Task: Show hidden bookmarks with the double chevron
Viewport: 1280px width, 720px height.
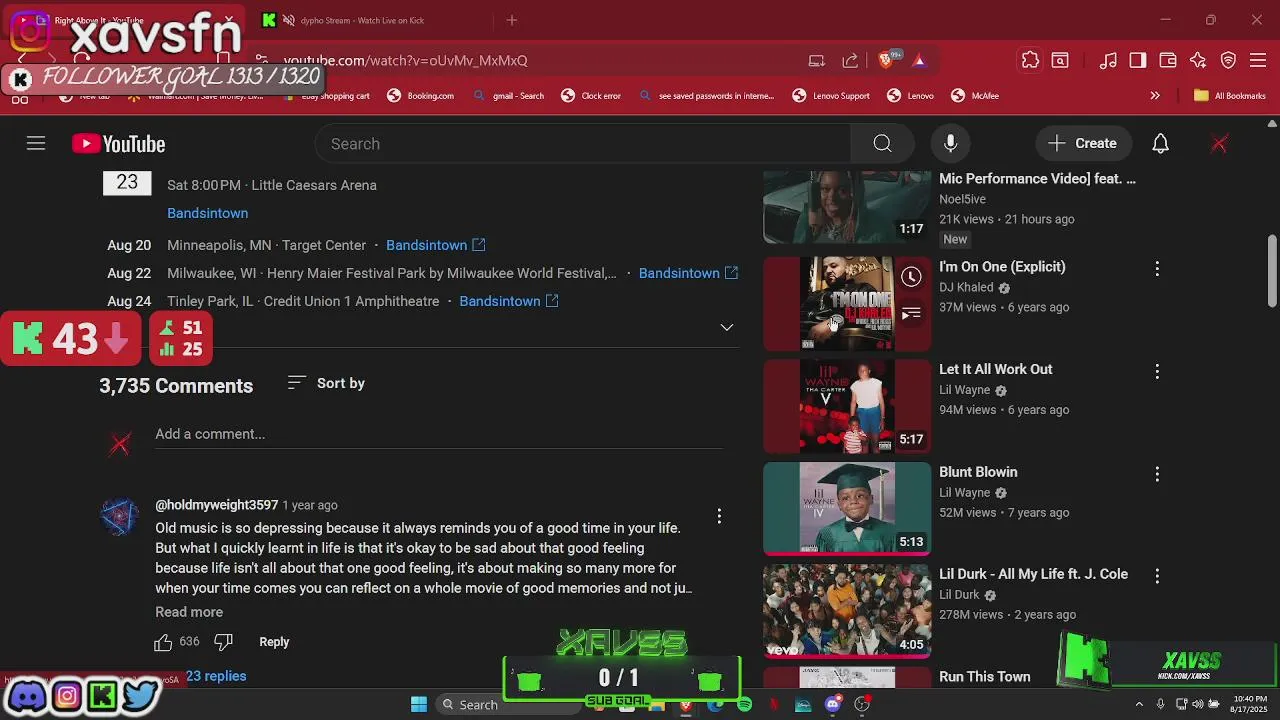Action: pyautogui.click(x=1155, y=96)
